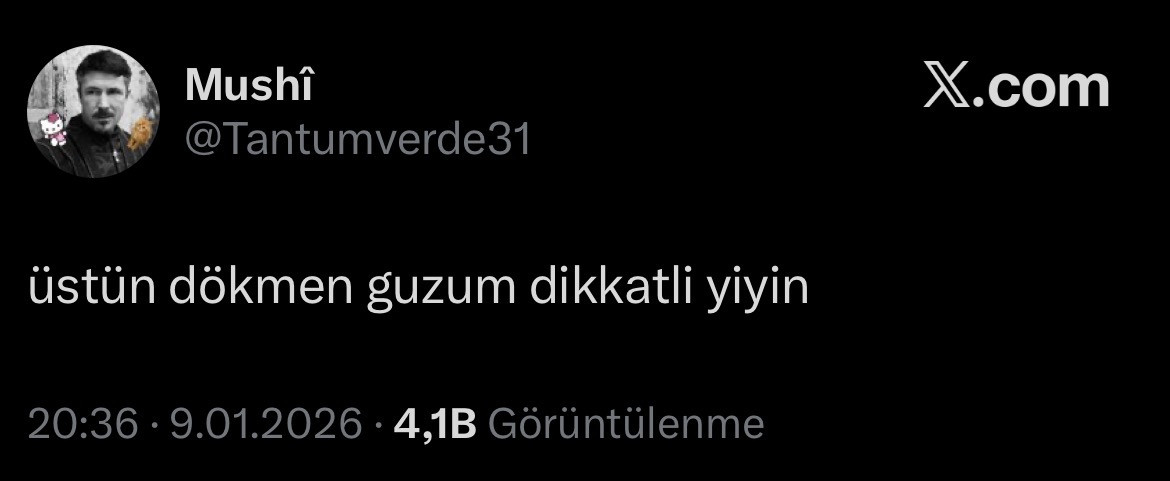Screen dimensions: 1170x481
Task: Click the dot separator before 4,1B
Action: click(378, 425)
